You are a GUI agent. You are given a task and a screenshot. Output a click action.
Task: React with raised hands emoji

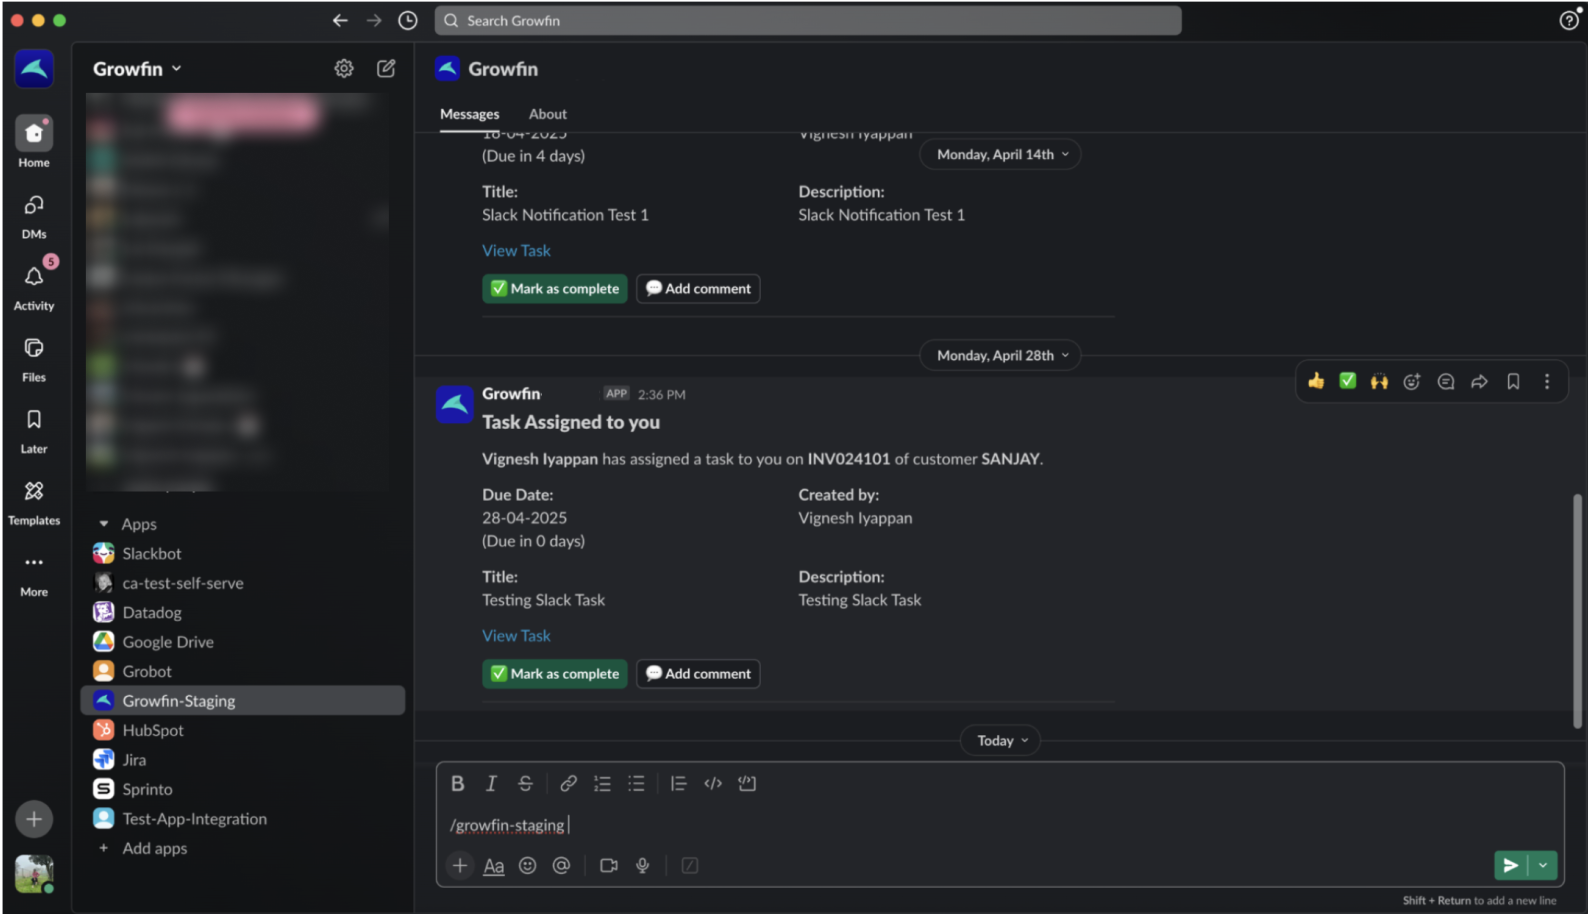[1380, 381]
